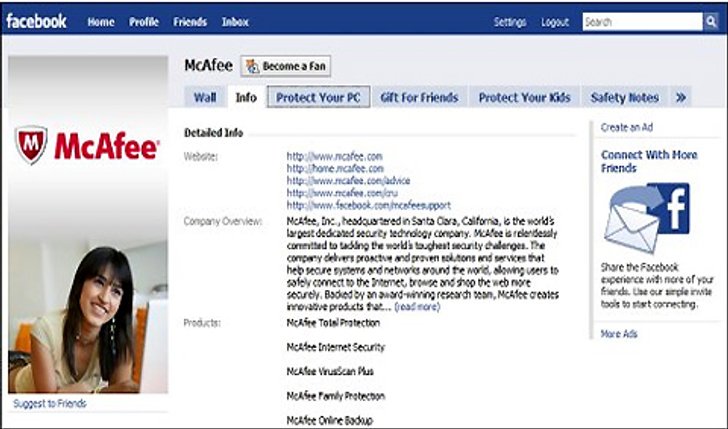
Task: Open the mcafee.com/advice website link
Action: click(x=348, y=181)
